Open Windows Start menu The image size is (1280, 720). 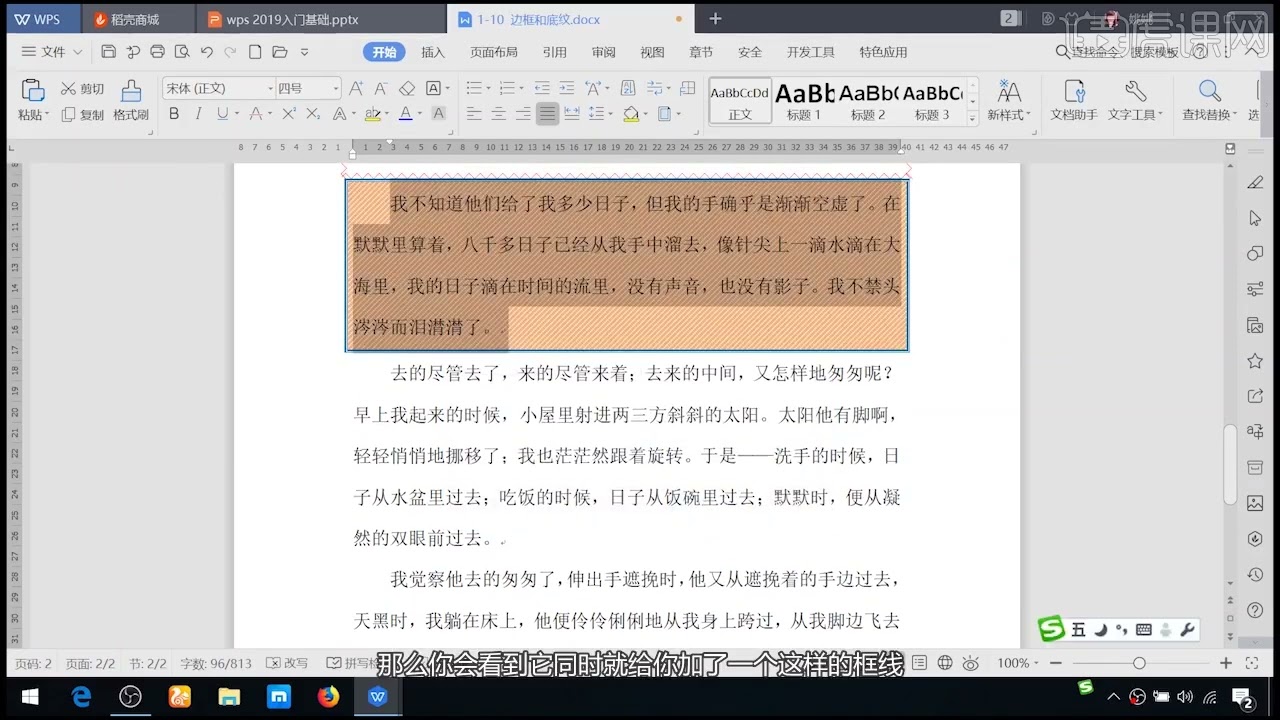coord(29,697)
